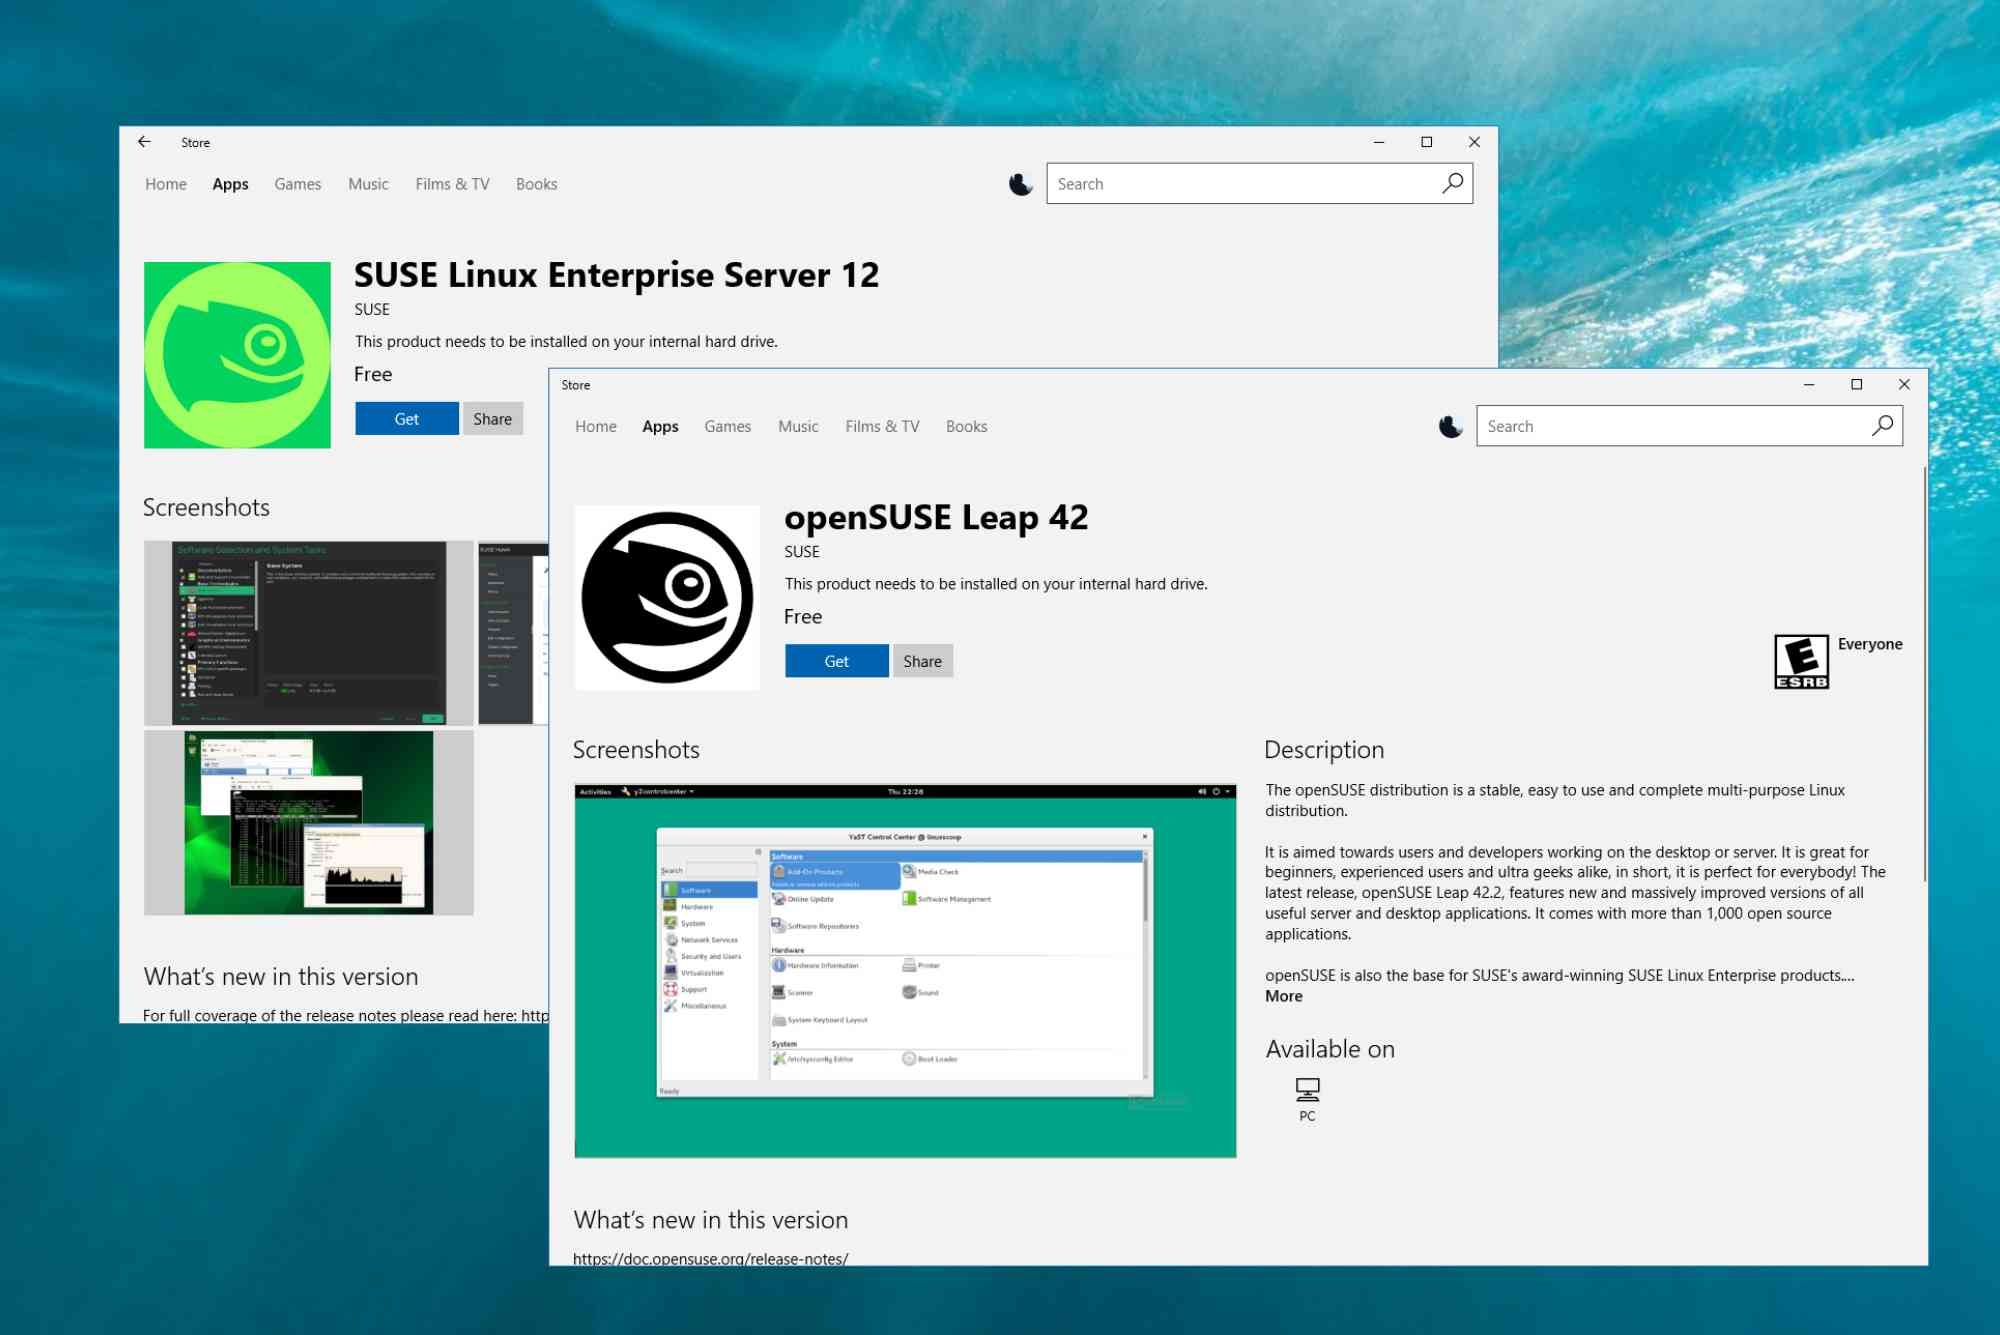The height and width of the screenshot is (1335, 2000).
Task: Open Games tab in rear Store window
Action: tap(298, 184)
